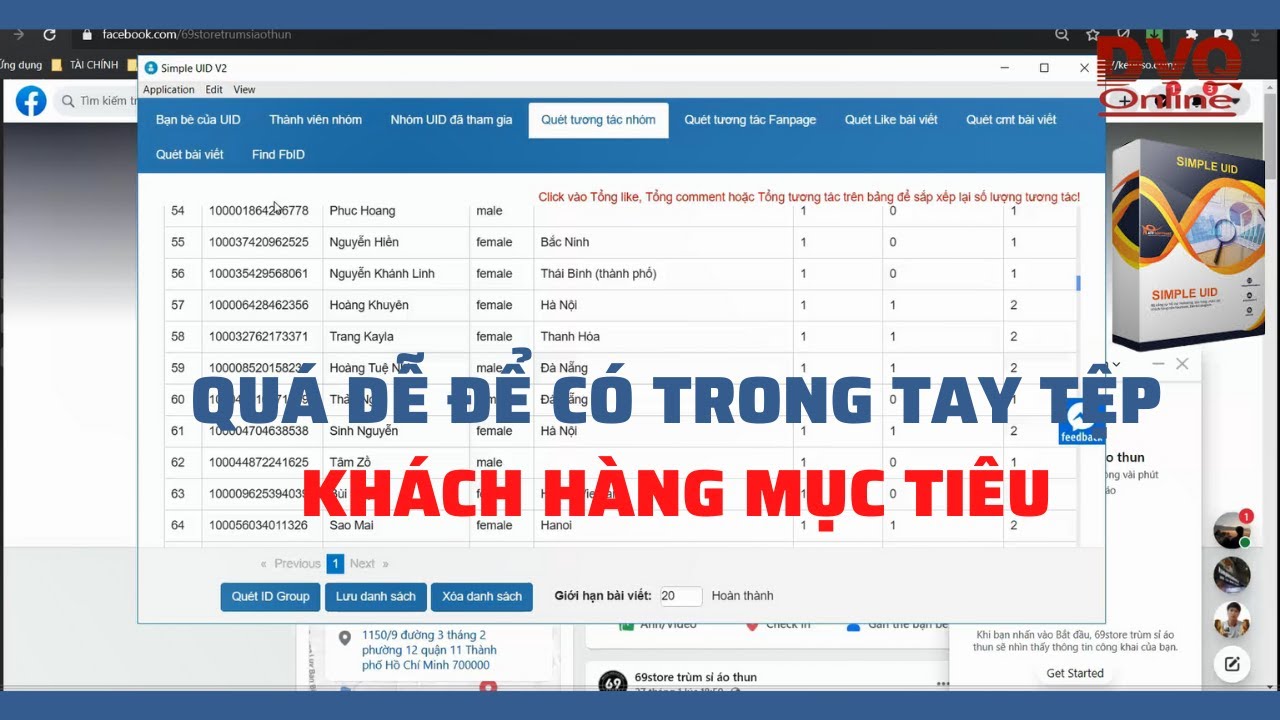This screenshot has height=720, width=1280.
Task: Select the Sinh Nguyễn name cell
Action: (x=396, y=431)
